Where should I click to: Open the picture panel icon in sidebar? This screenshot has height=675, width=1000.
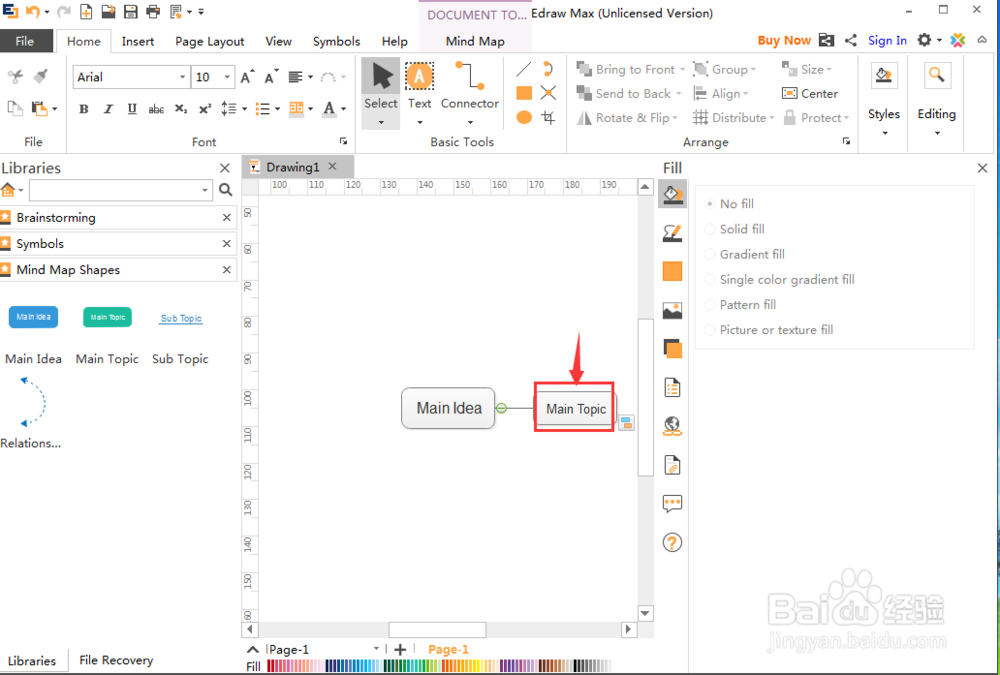point(673,311)
